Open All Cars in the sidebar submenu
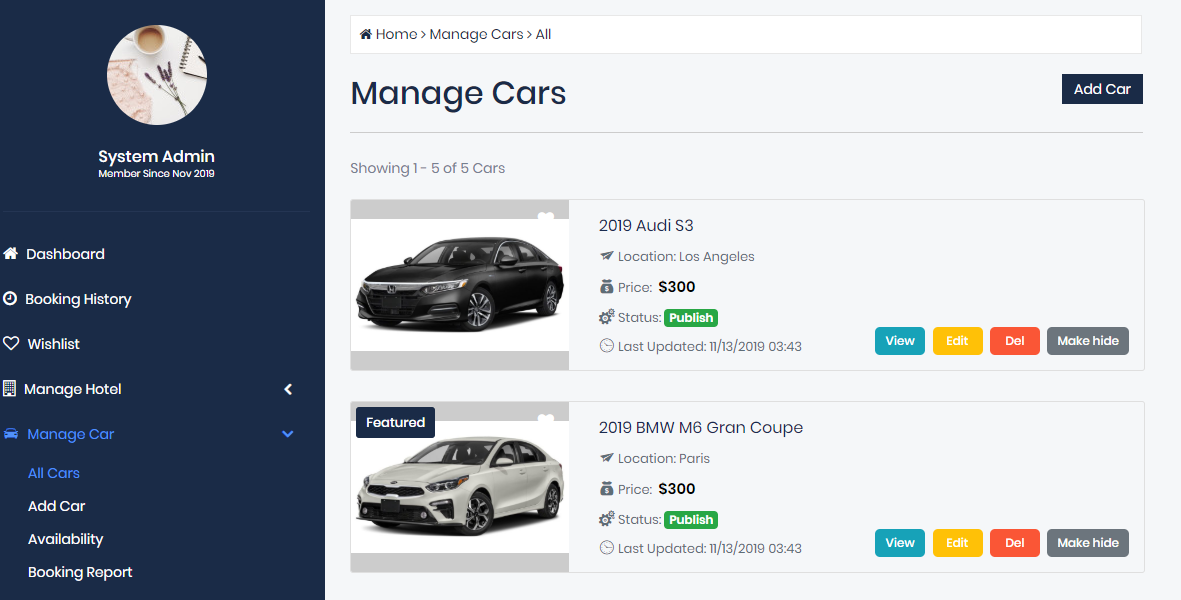This screenshot has height=600, width=1181. pos(54,473)
